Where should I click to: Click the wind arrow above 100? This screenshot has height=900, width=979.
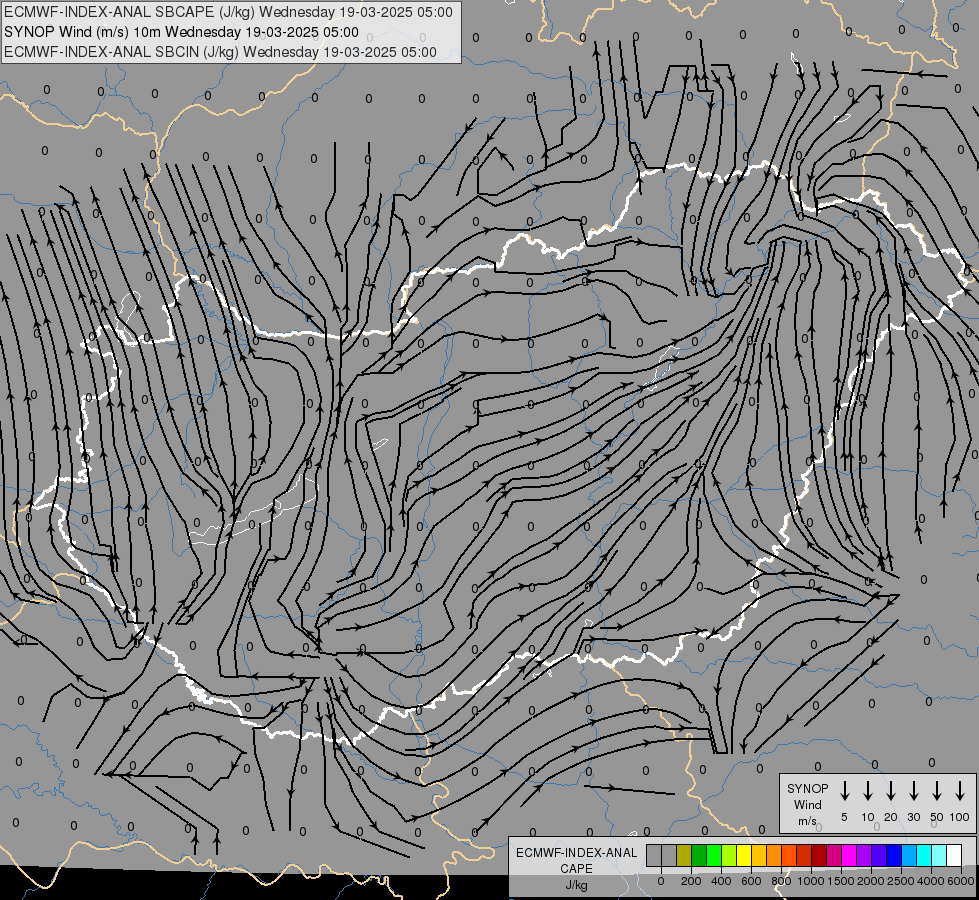[x=960, y=791]
